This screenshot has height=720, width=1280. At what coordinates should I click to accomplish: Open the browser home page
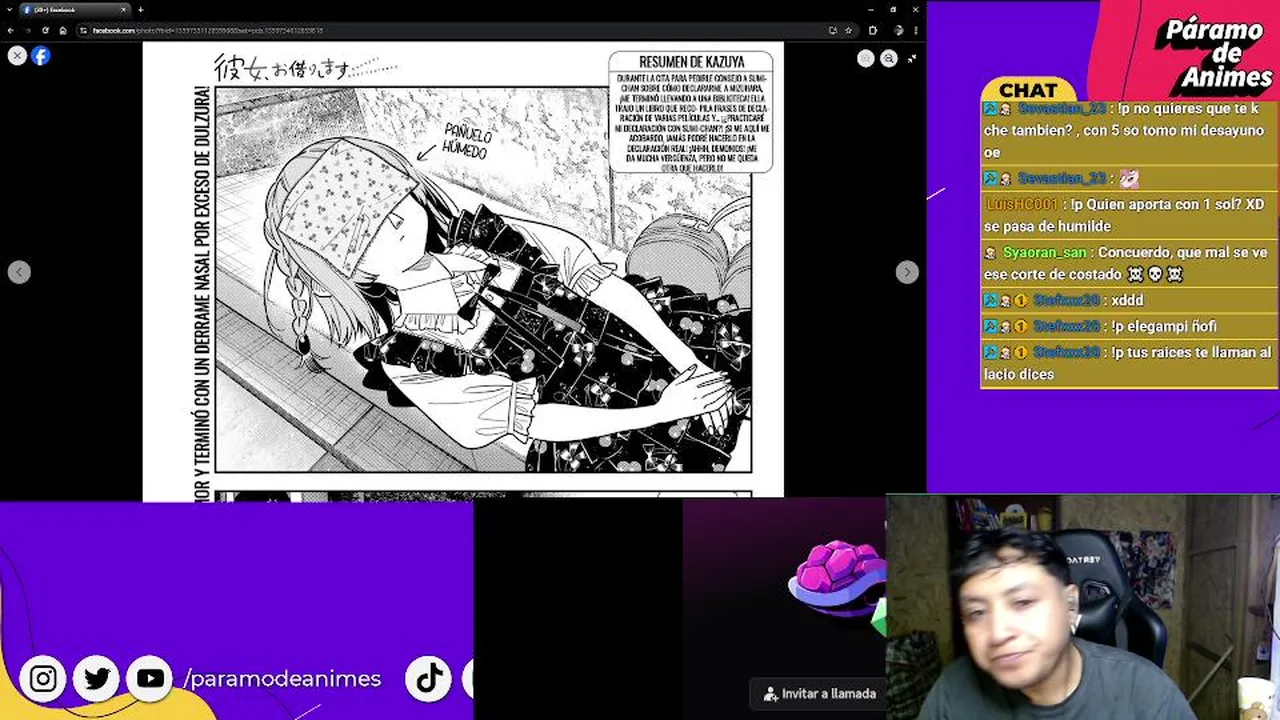62,30
